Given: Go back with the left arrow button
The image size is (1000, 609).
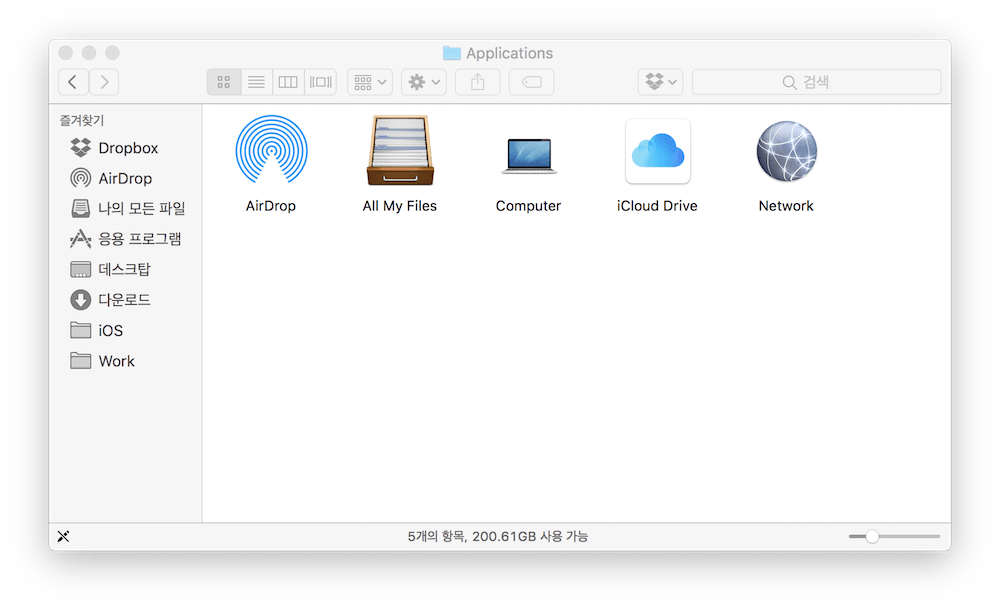Looking at the screenshot, I should pyautogui.click(x=73, y=82).
